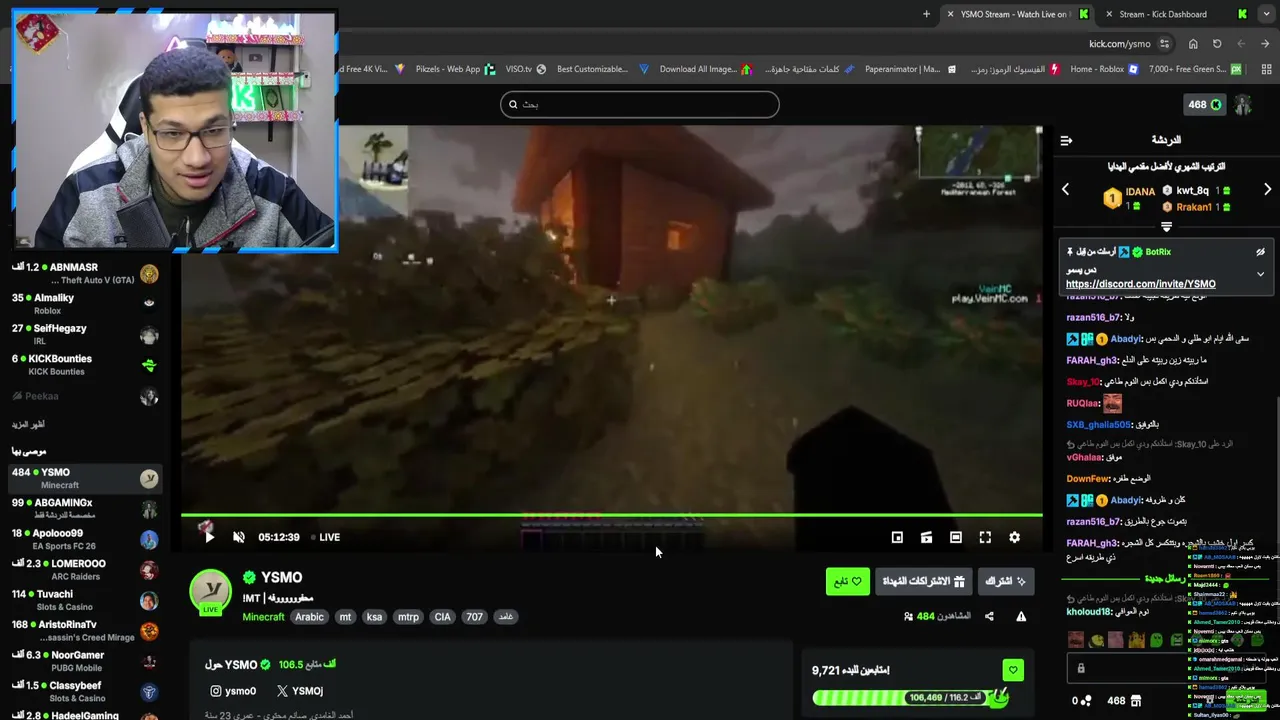The image size is (1280, 720).
Task: Open the clip creation icon in the player
Action: pyautogui.click(x=926, y=537)
